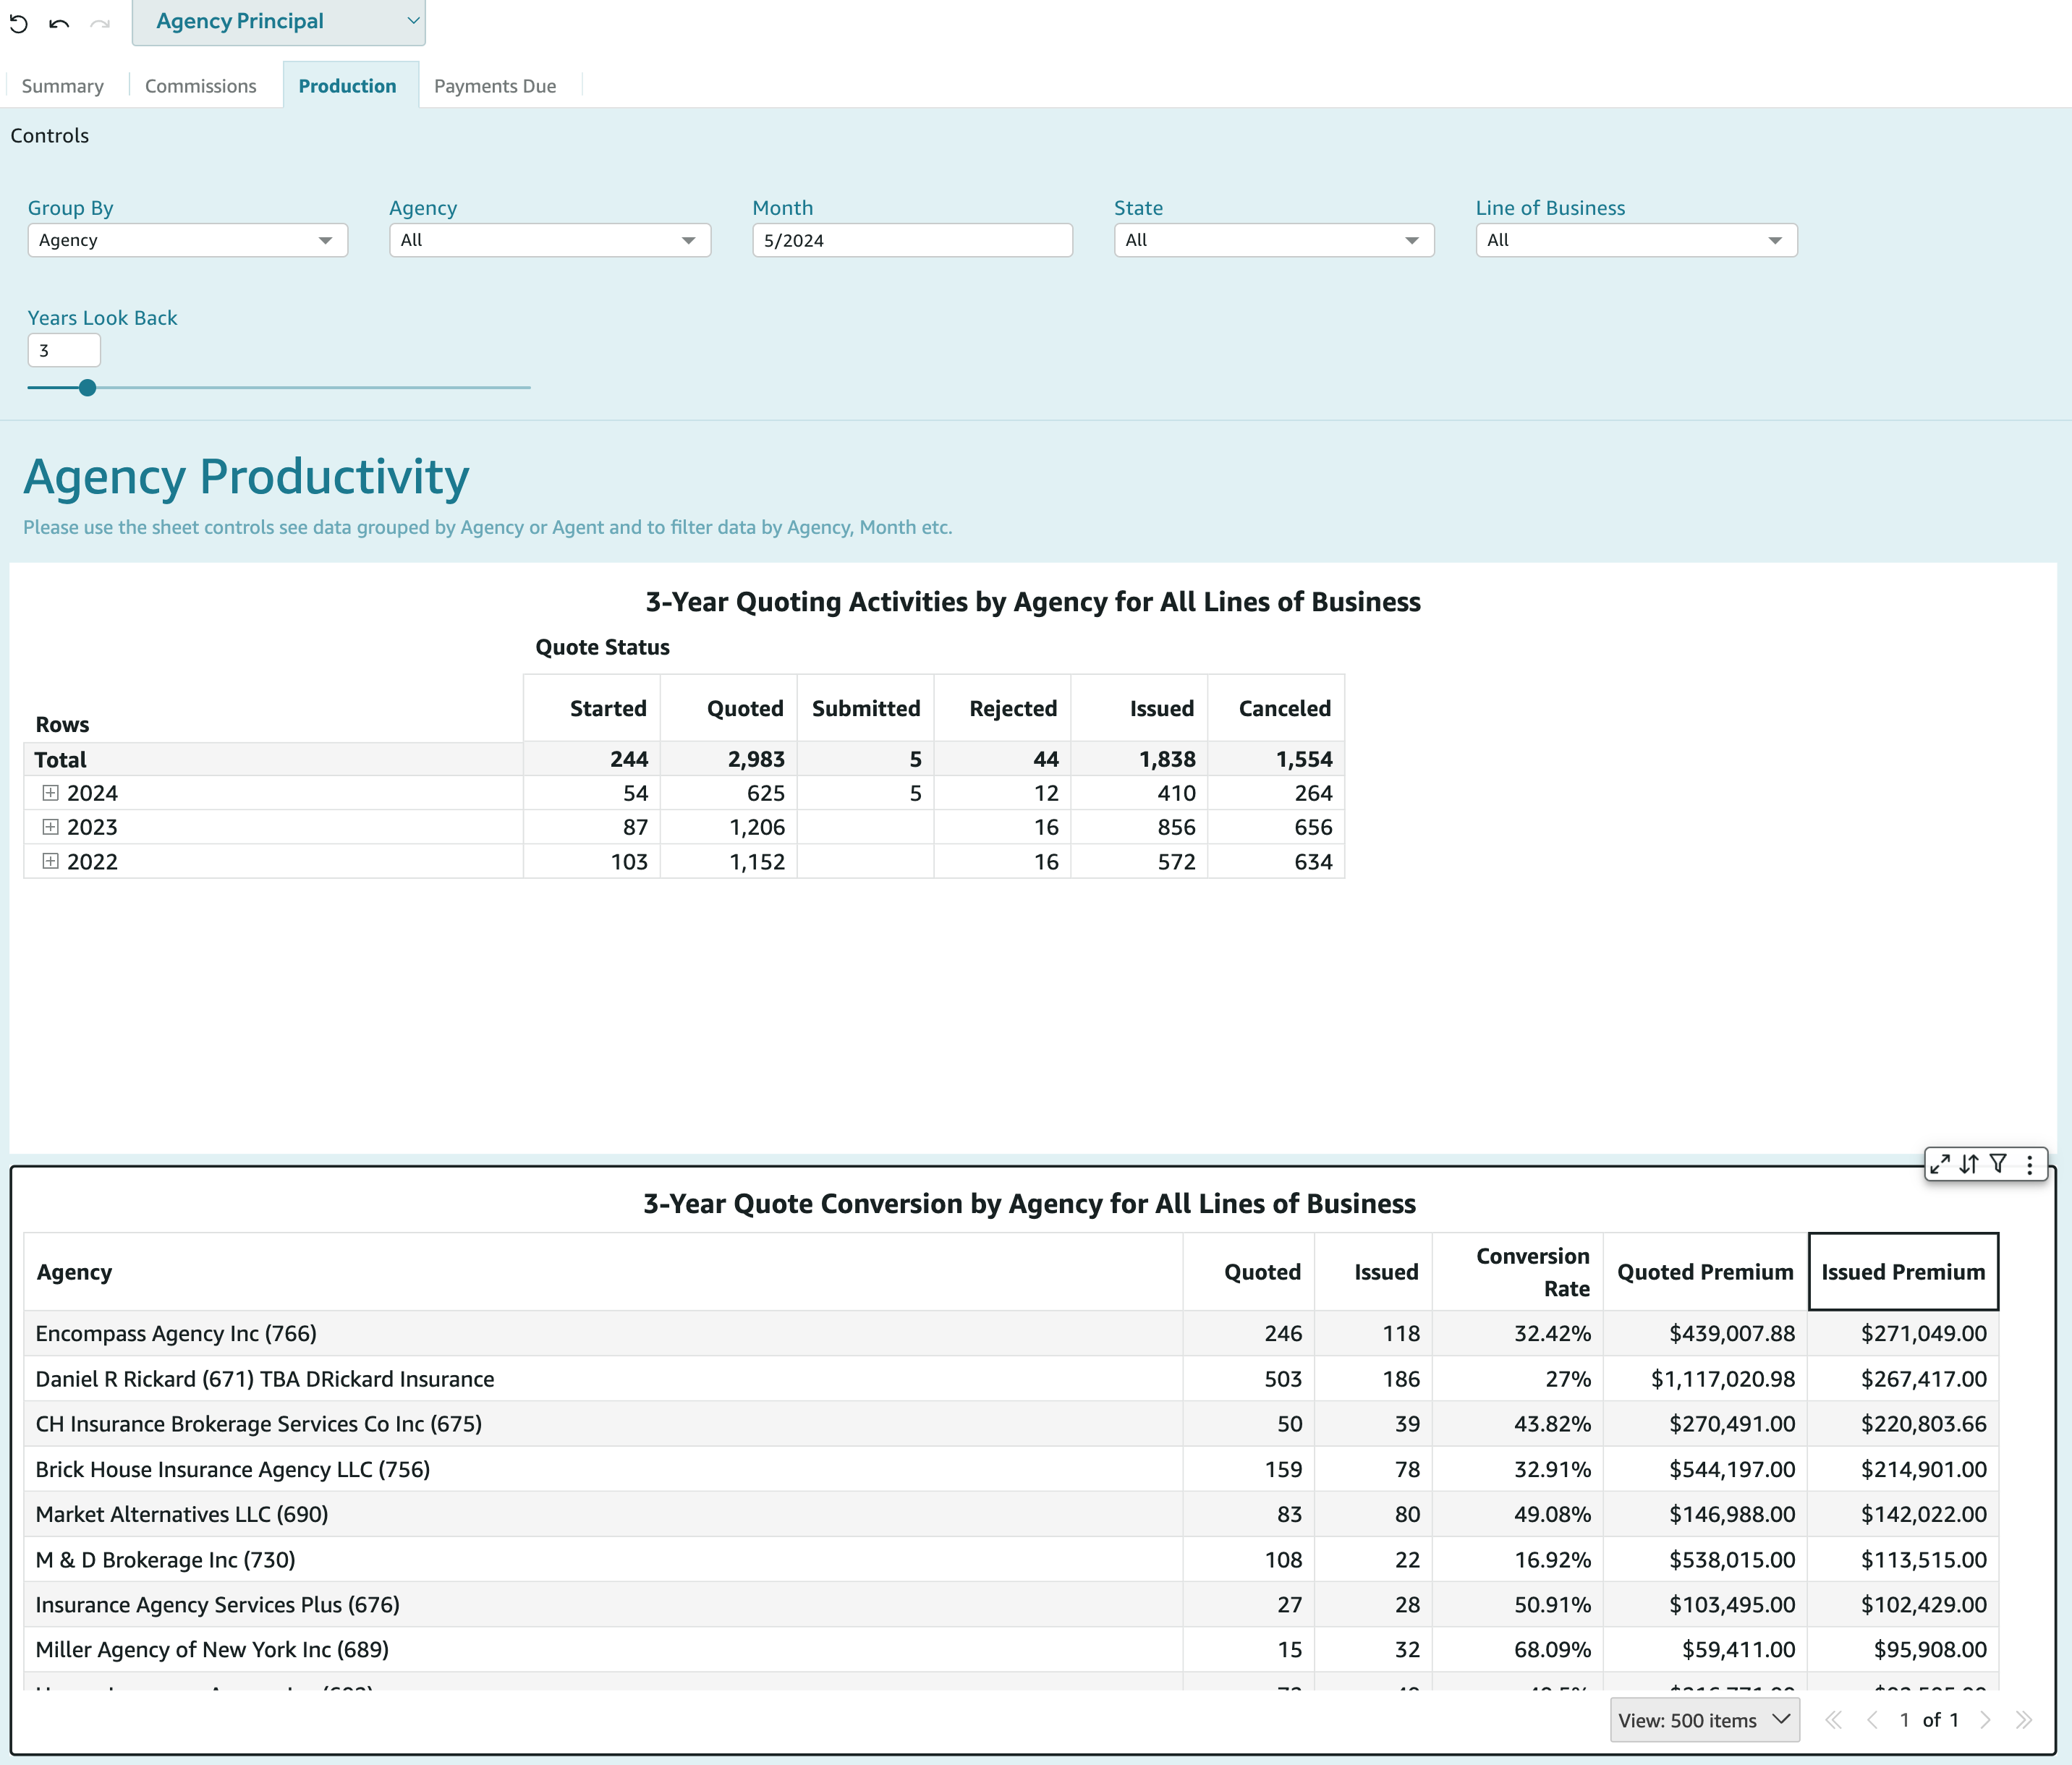Click the Month input field

coord(911,240)
